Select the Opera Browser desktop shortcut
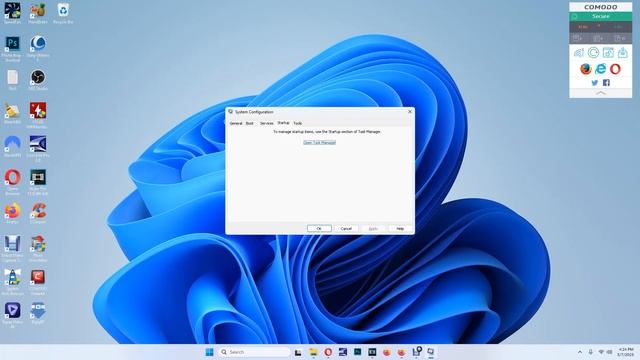The image size is (640, 360). point(12,182)
